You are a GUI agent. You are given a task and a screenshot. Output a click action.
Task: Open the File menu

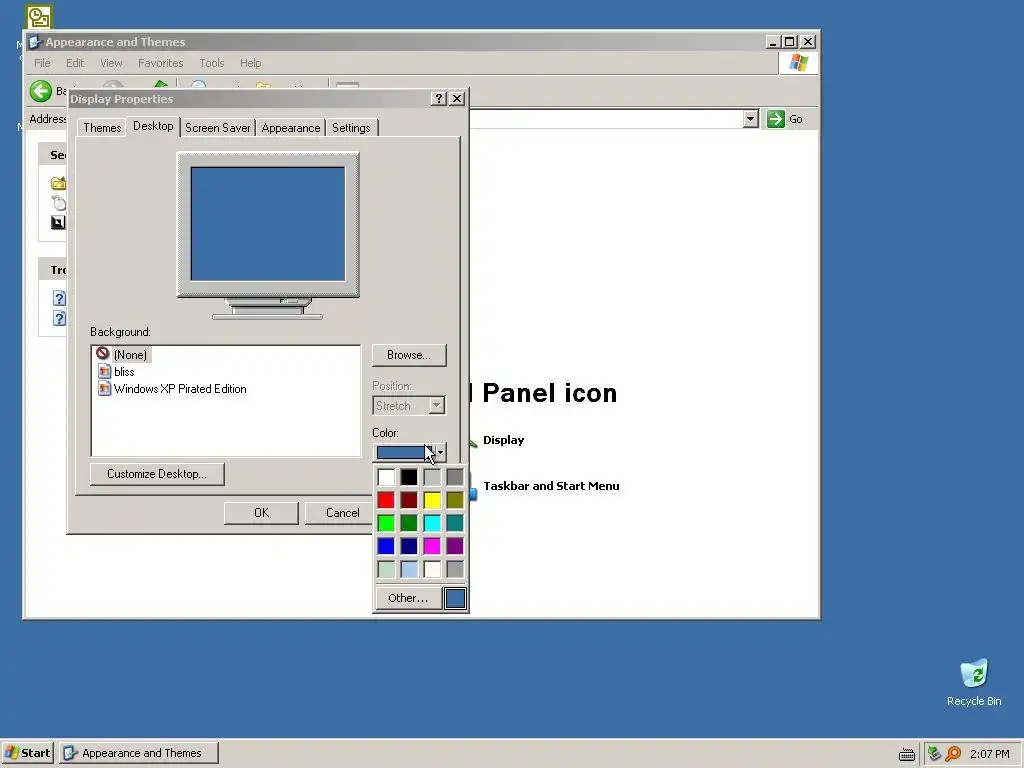[42, 63]
